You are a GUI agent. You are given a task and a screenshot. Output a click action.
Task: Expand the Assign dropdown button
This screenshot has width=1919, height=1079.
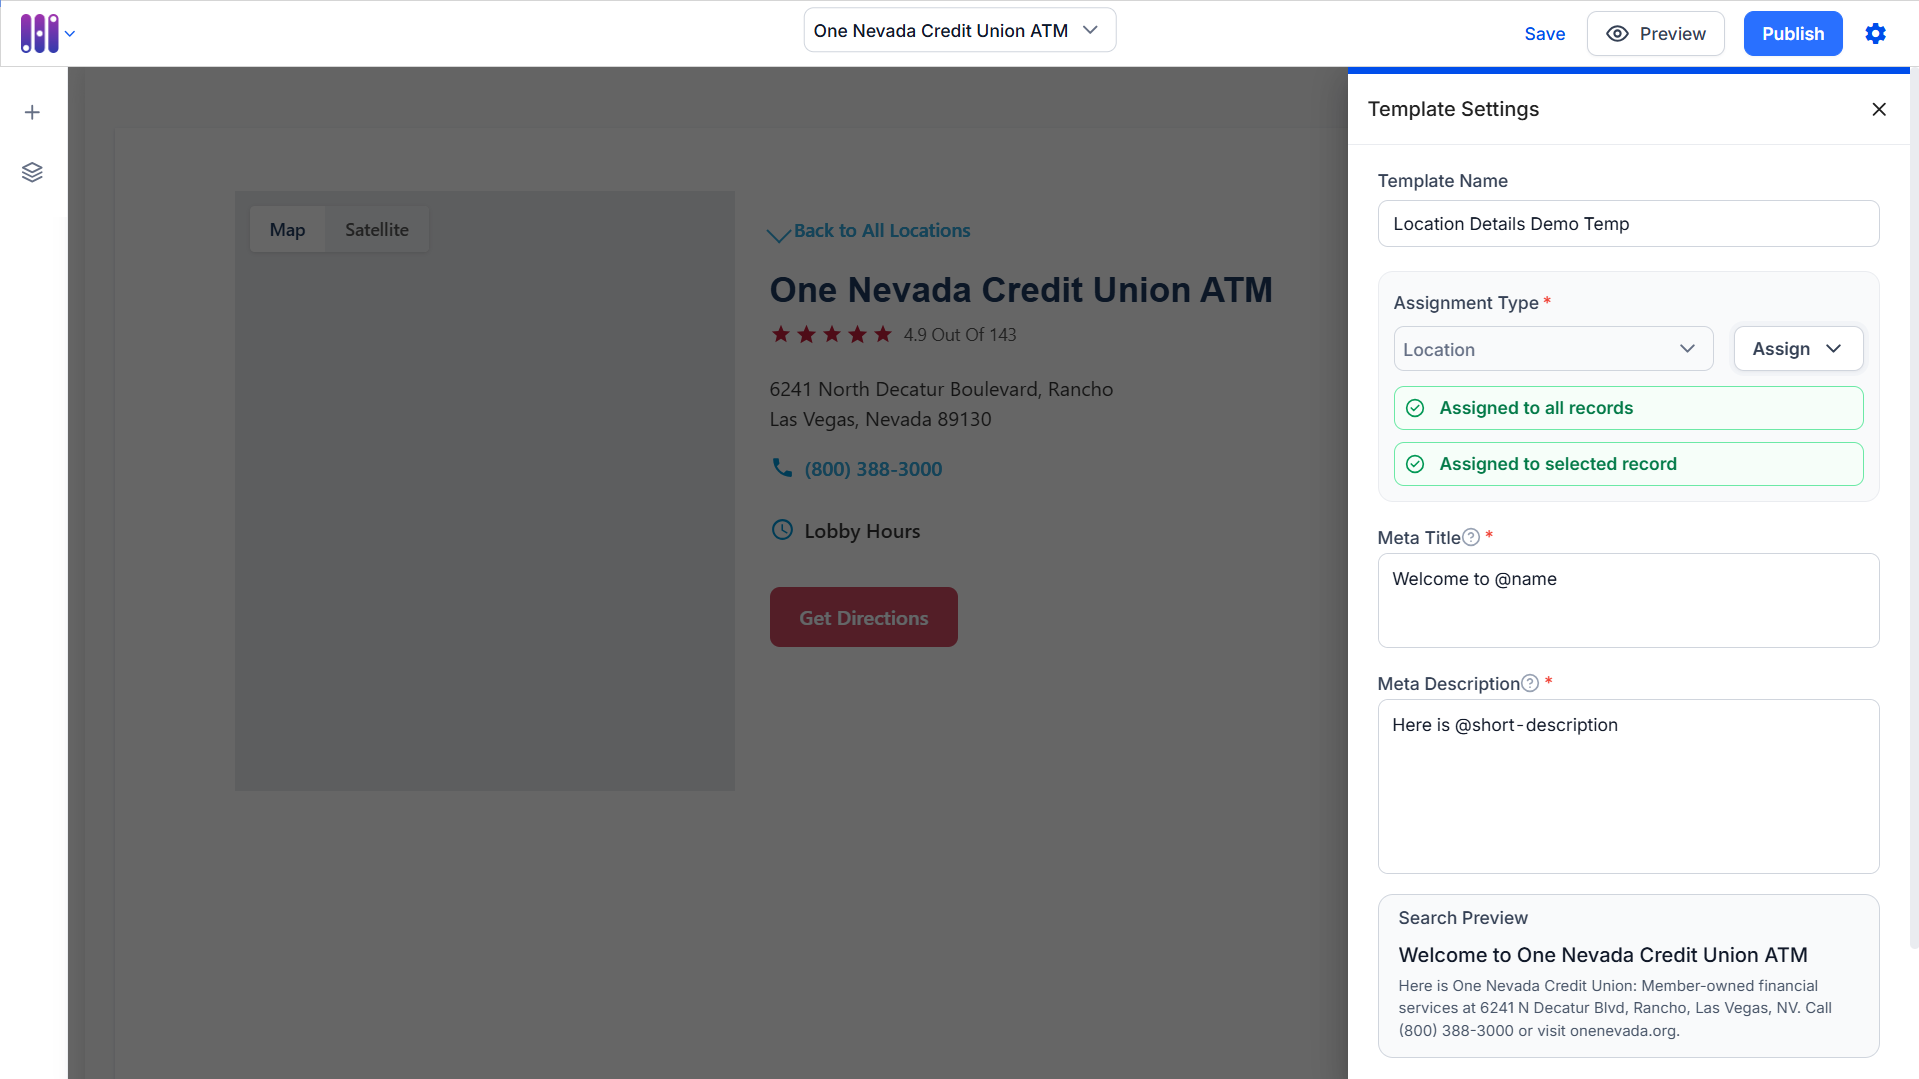tap(1798, 349)
